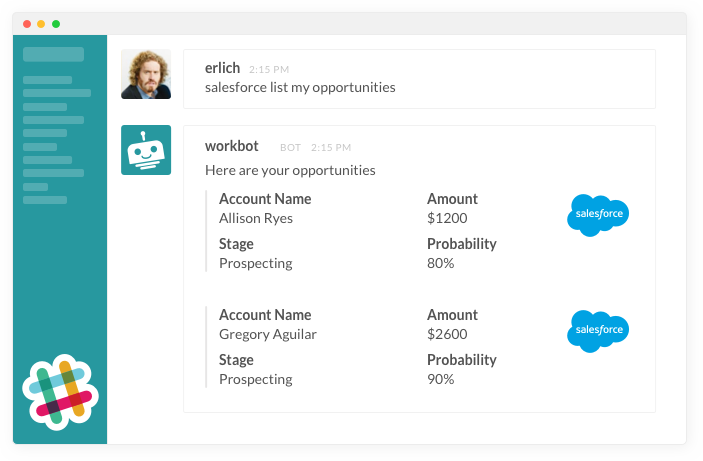Open the erlich username link
Image resolution: width=703 pixels, height=461 pixels.
coord(222,68)
